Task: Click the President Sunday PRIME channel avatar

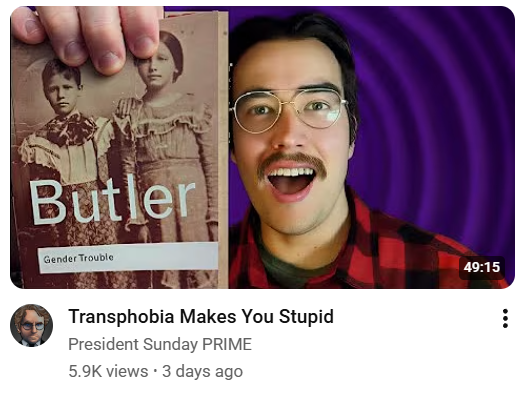Action: 31,325
